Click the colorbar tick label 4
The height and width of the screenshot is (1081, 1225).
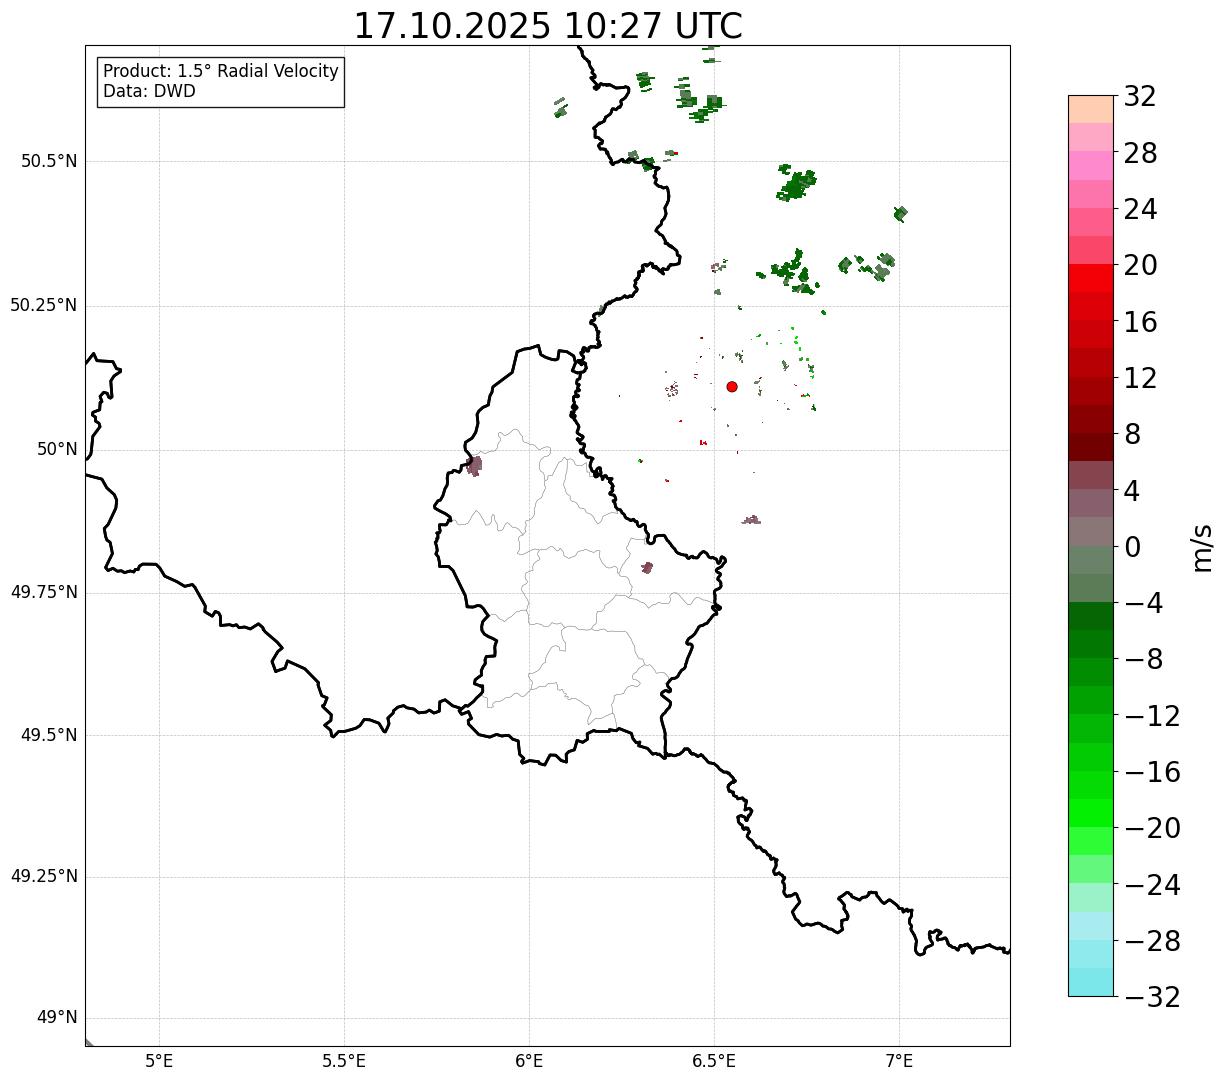click(1132, 491)
